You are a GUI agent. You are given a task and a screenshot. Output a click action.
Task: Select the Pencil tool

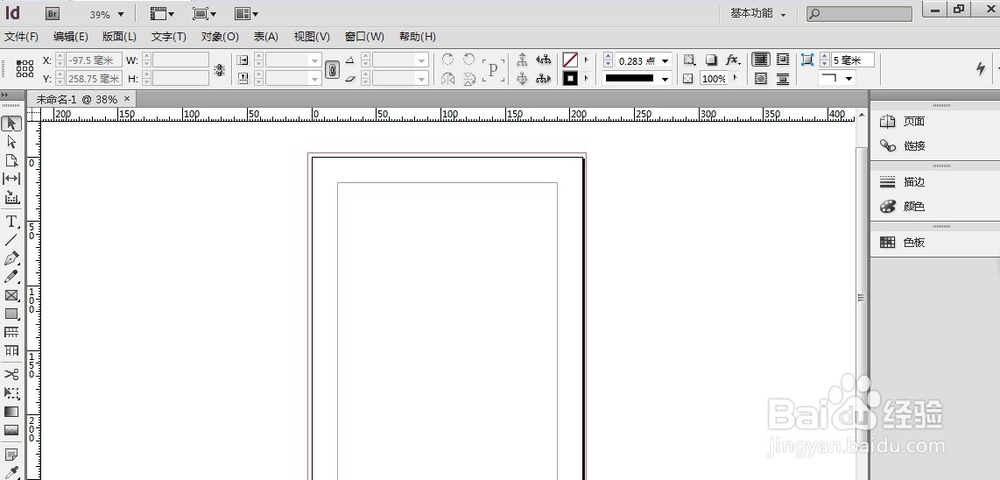coord(11,277)
